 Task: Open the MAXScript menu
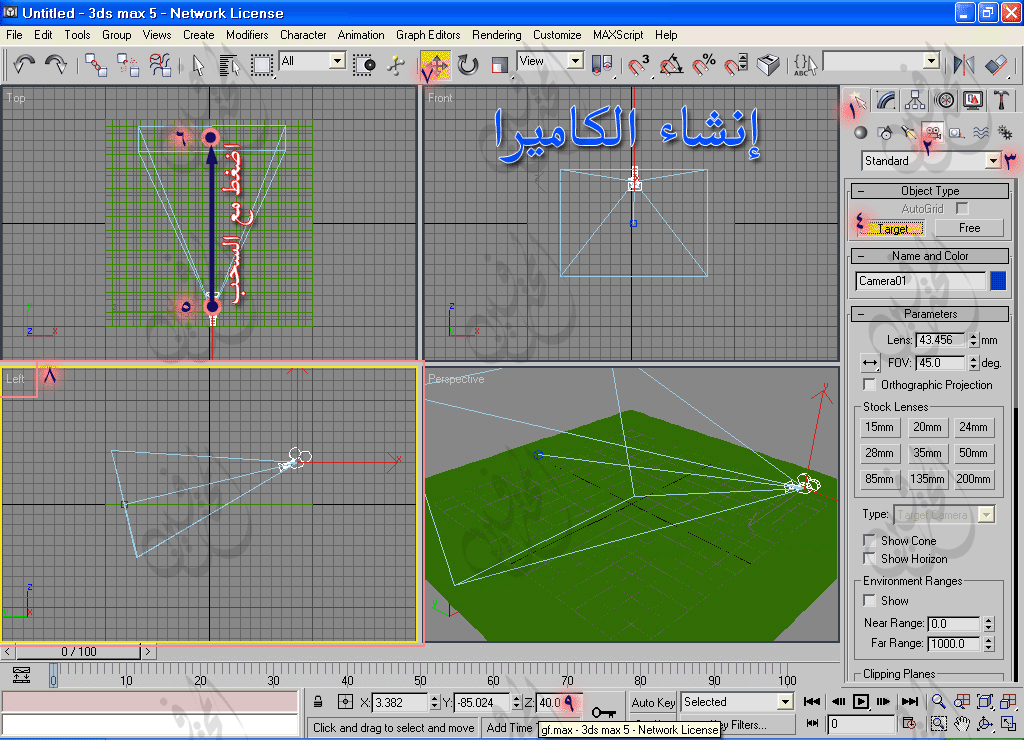tap(618, 35)
